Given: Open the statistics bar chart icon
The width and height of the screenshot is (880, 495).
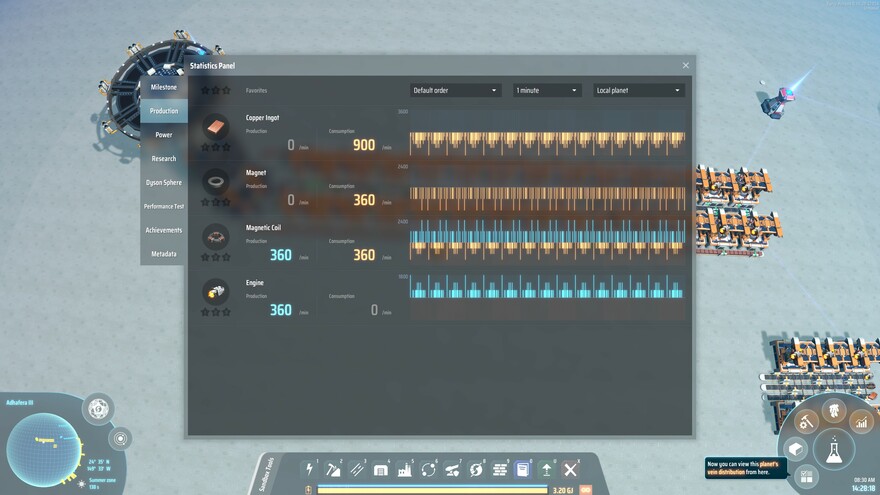Looking at the screenshot, I should point(862,422).
